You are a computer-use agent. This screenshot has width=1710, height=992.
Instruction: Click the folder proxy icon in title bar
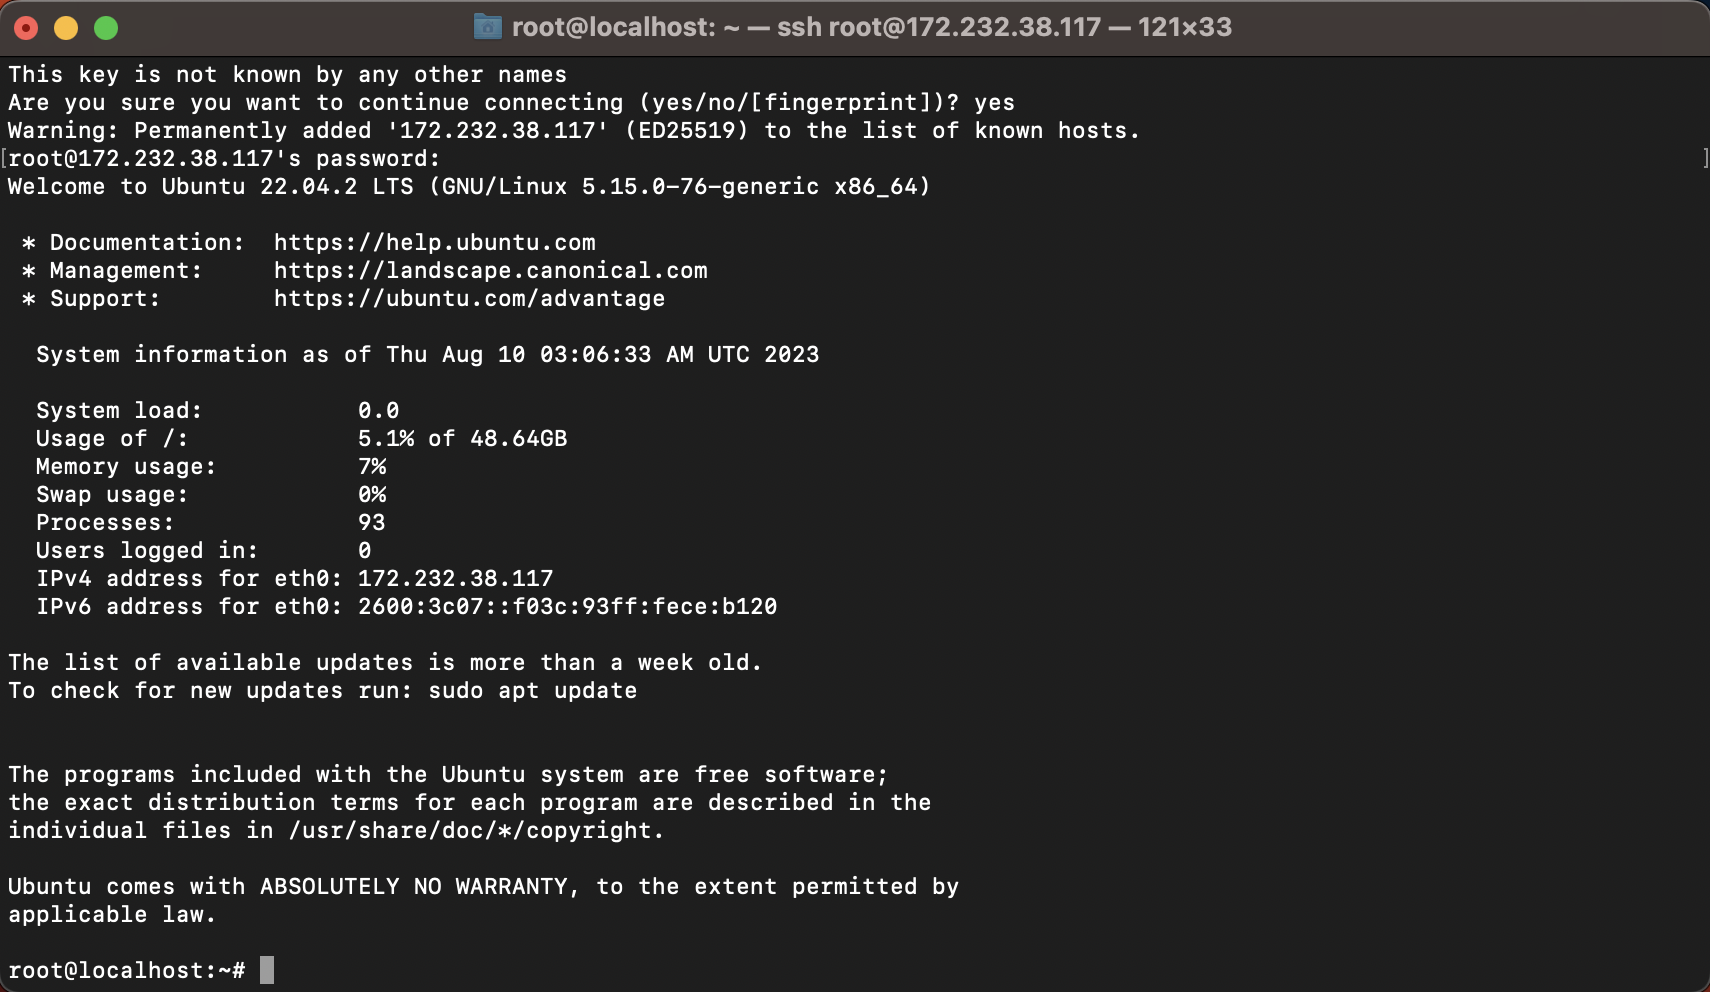487,27
